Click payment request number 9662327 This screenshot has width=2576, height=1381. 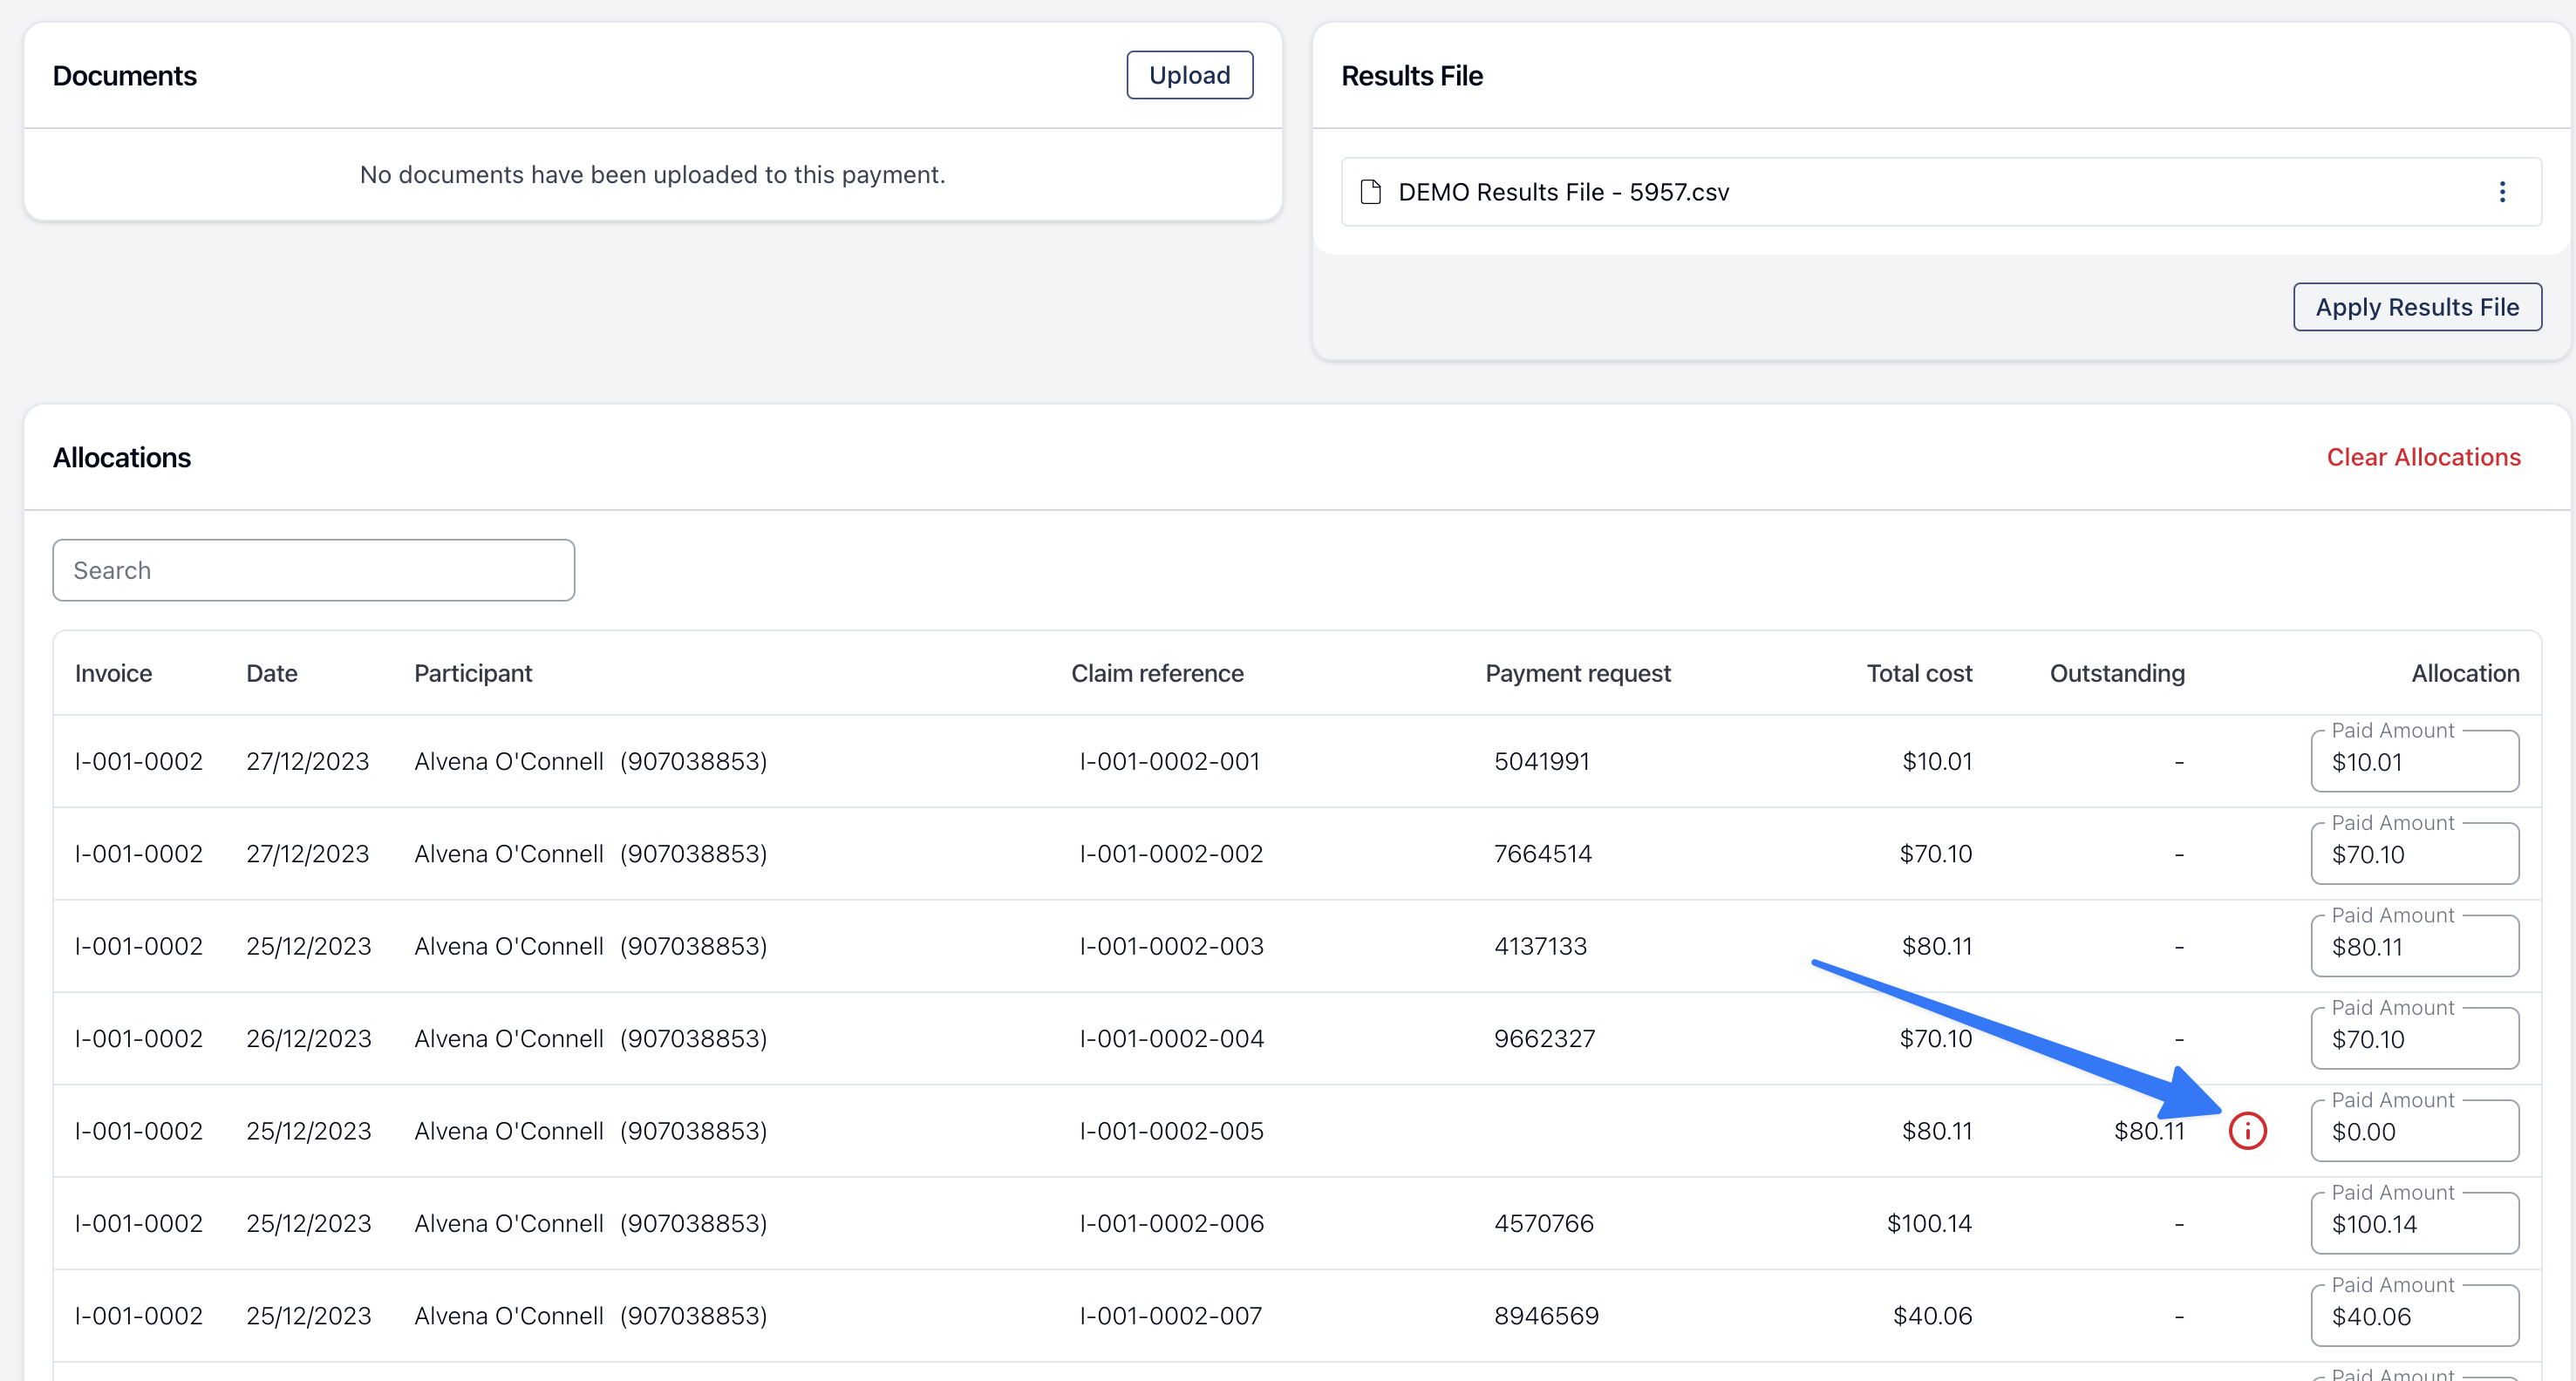coord(1544,1039)
